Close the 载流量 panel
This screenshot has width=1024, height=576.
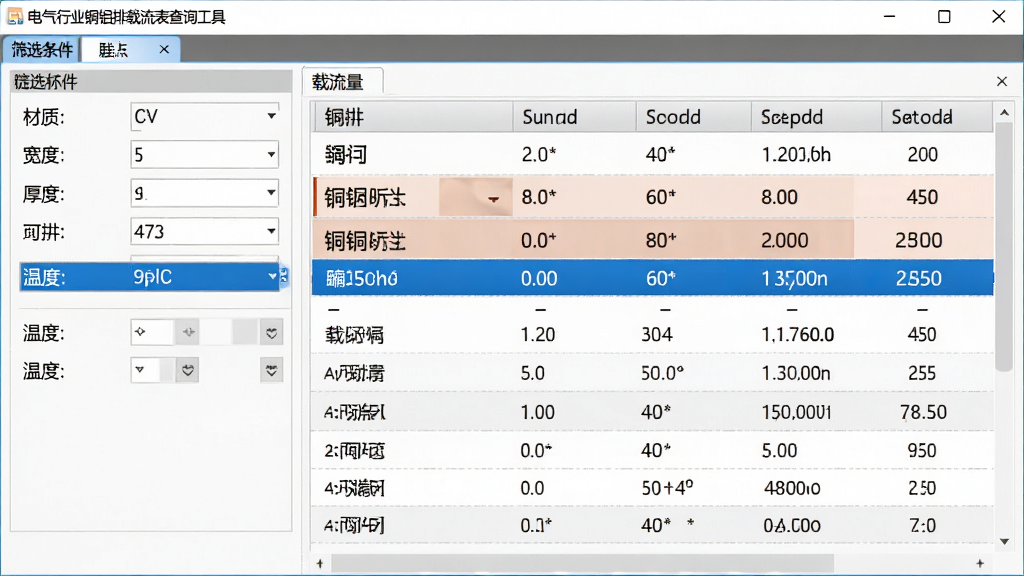1002,82
